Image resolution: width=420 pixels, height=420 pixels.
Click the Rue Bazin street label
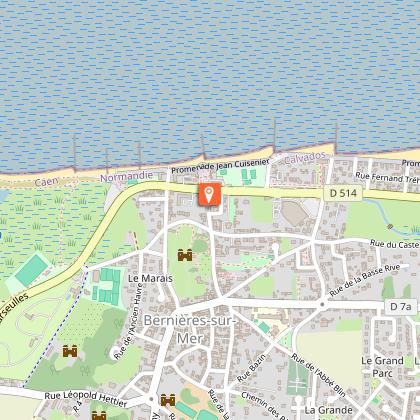tap(251, 368)
